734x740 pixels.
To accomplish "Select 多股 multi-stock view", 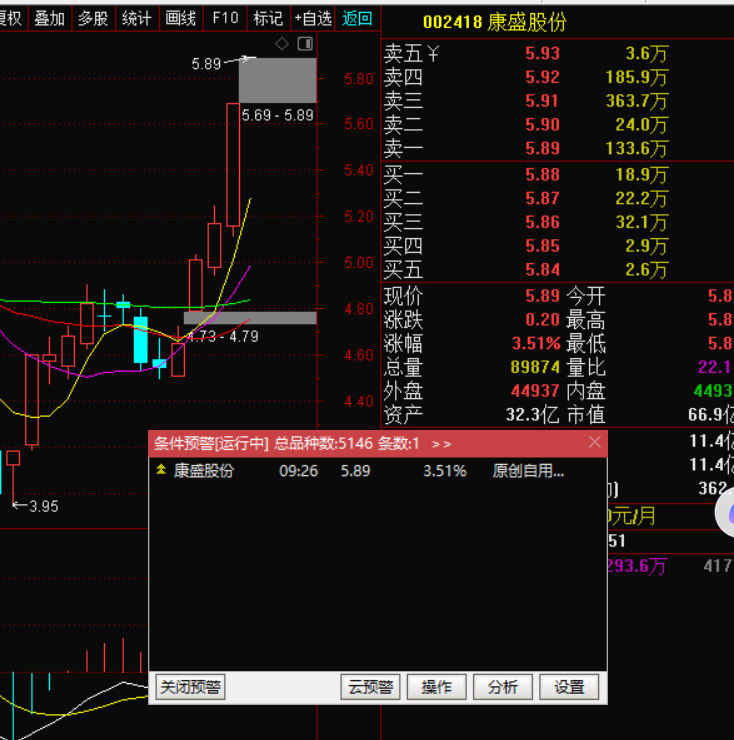I will click(93, 18).
